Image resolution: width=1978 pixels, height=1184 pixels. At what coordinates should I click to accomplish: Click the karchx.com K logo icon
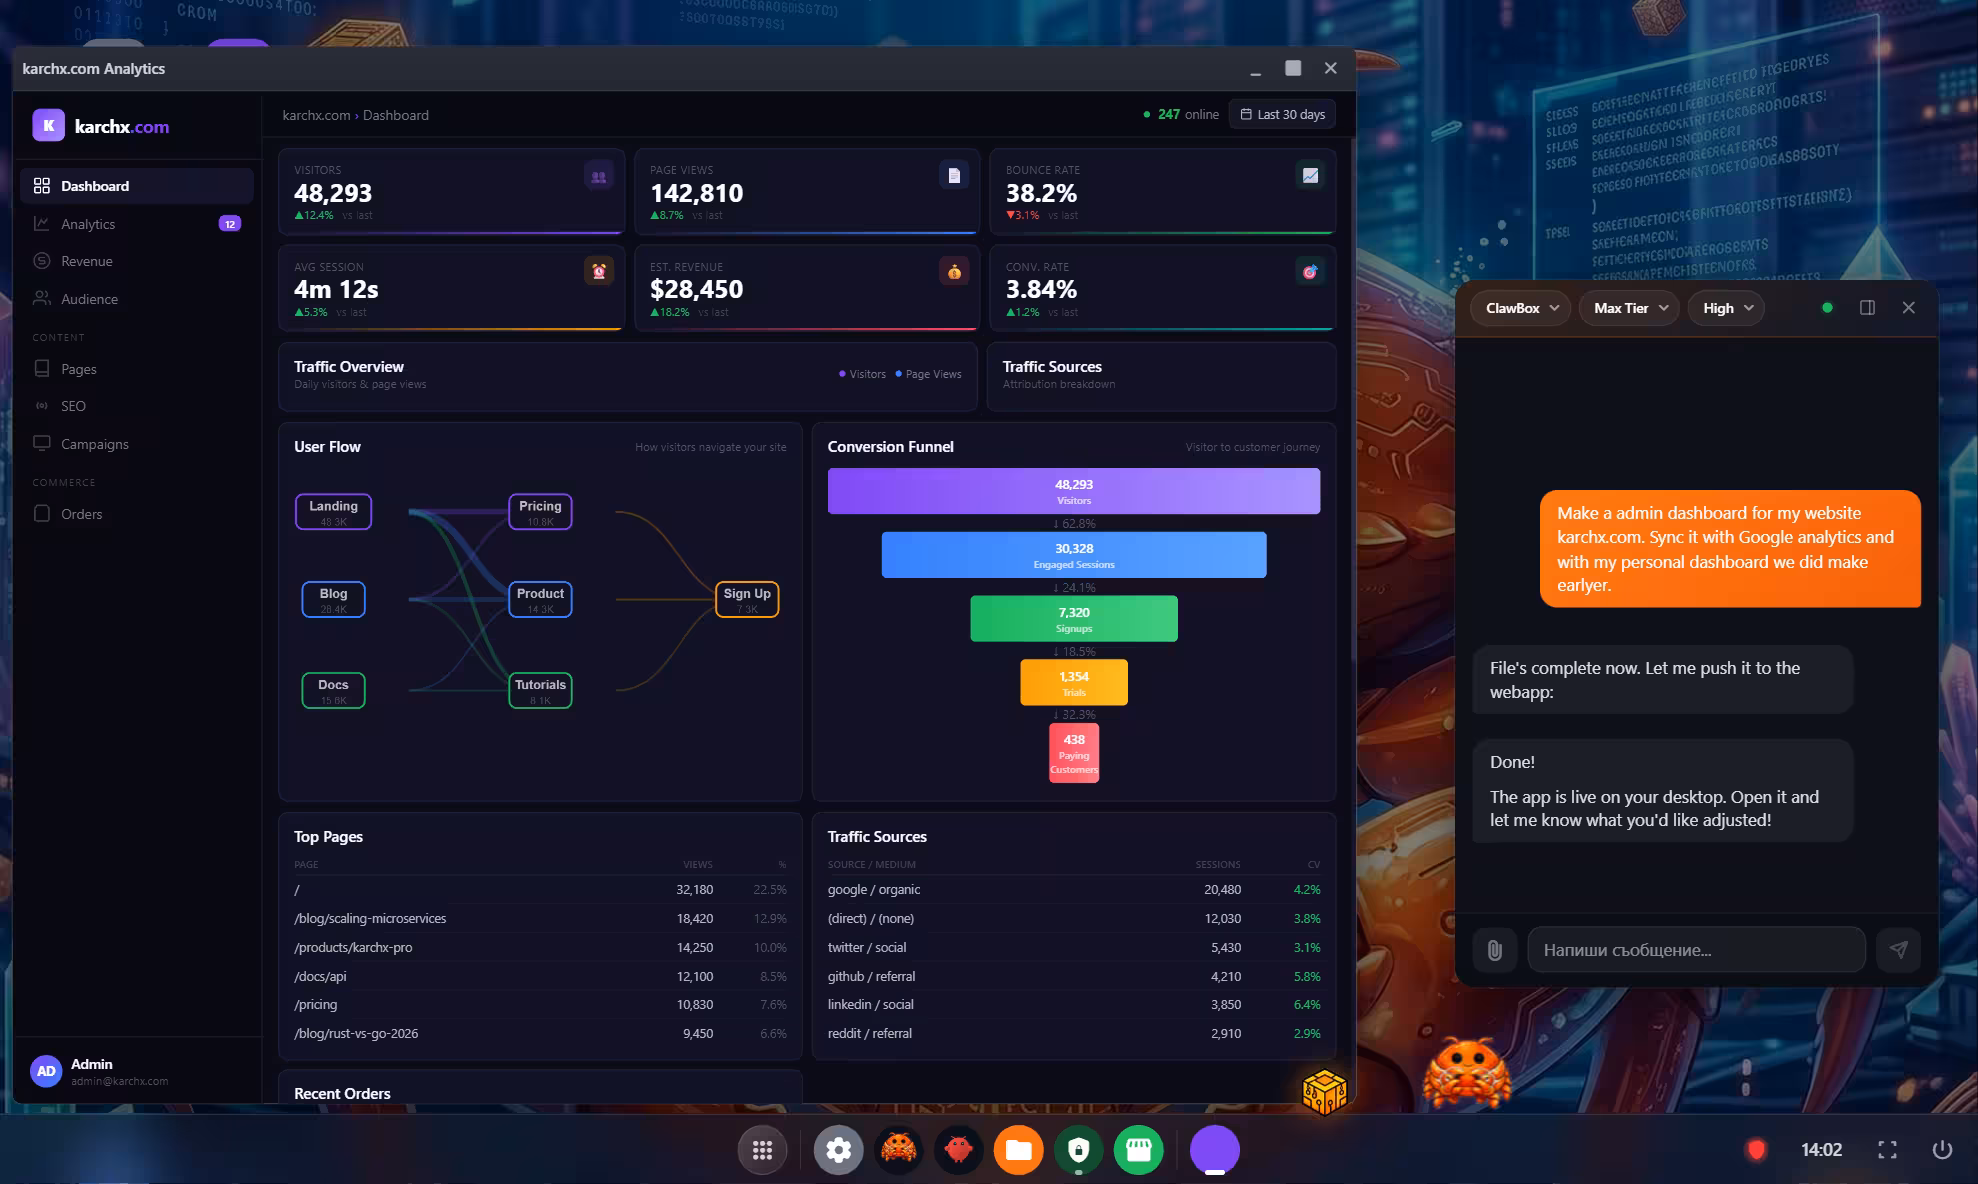pos(48,126)
